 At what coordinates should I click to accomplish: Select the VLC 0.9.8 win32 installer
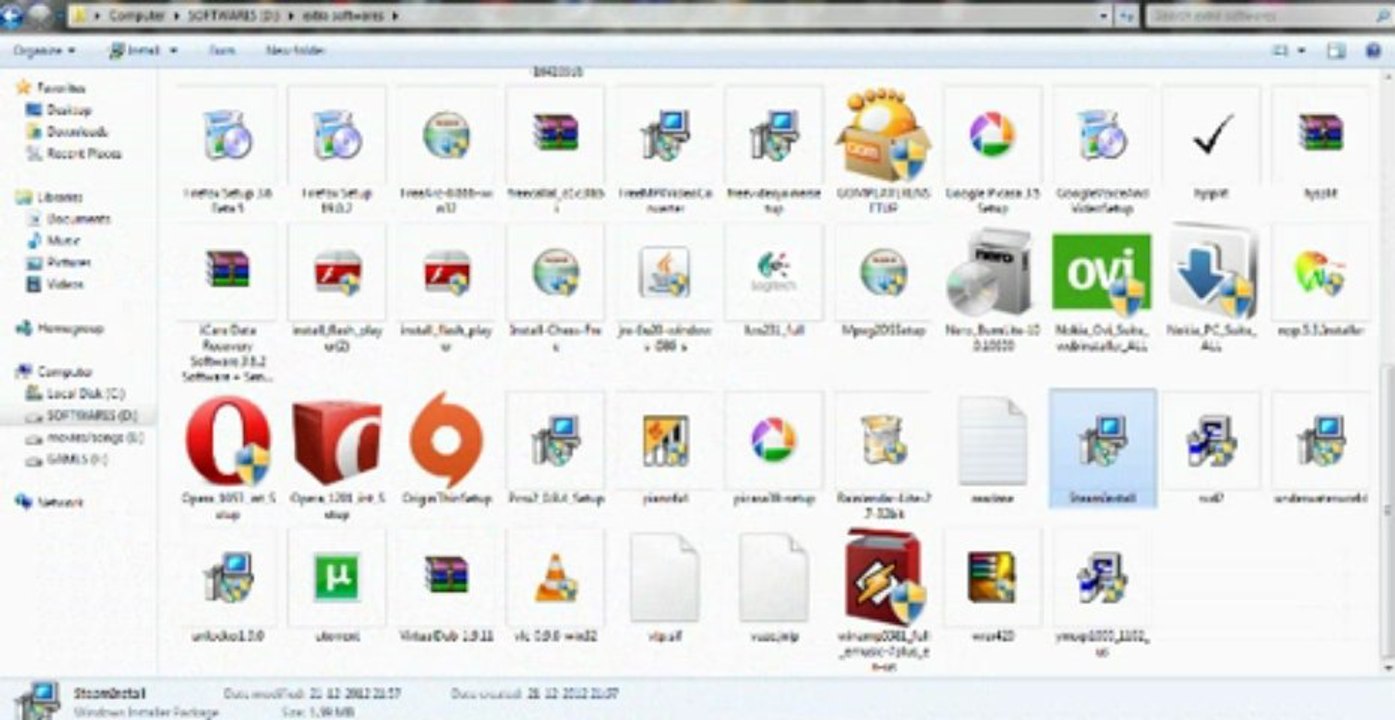(x=555, y=577)
